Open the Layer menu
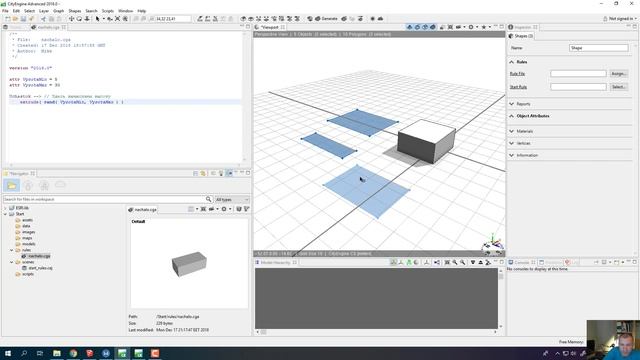This screenshot has width=640, height=360. pos(44,11)
